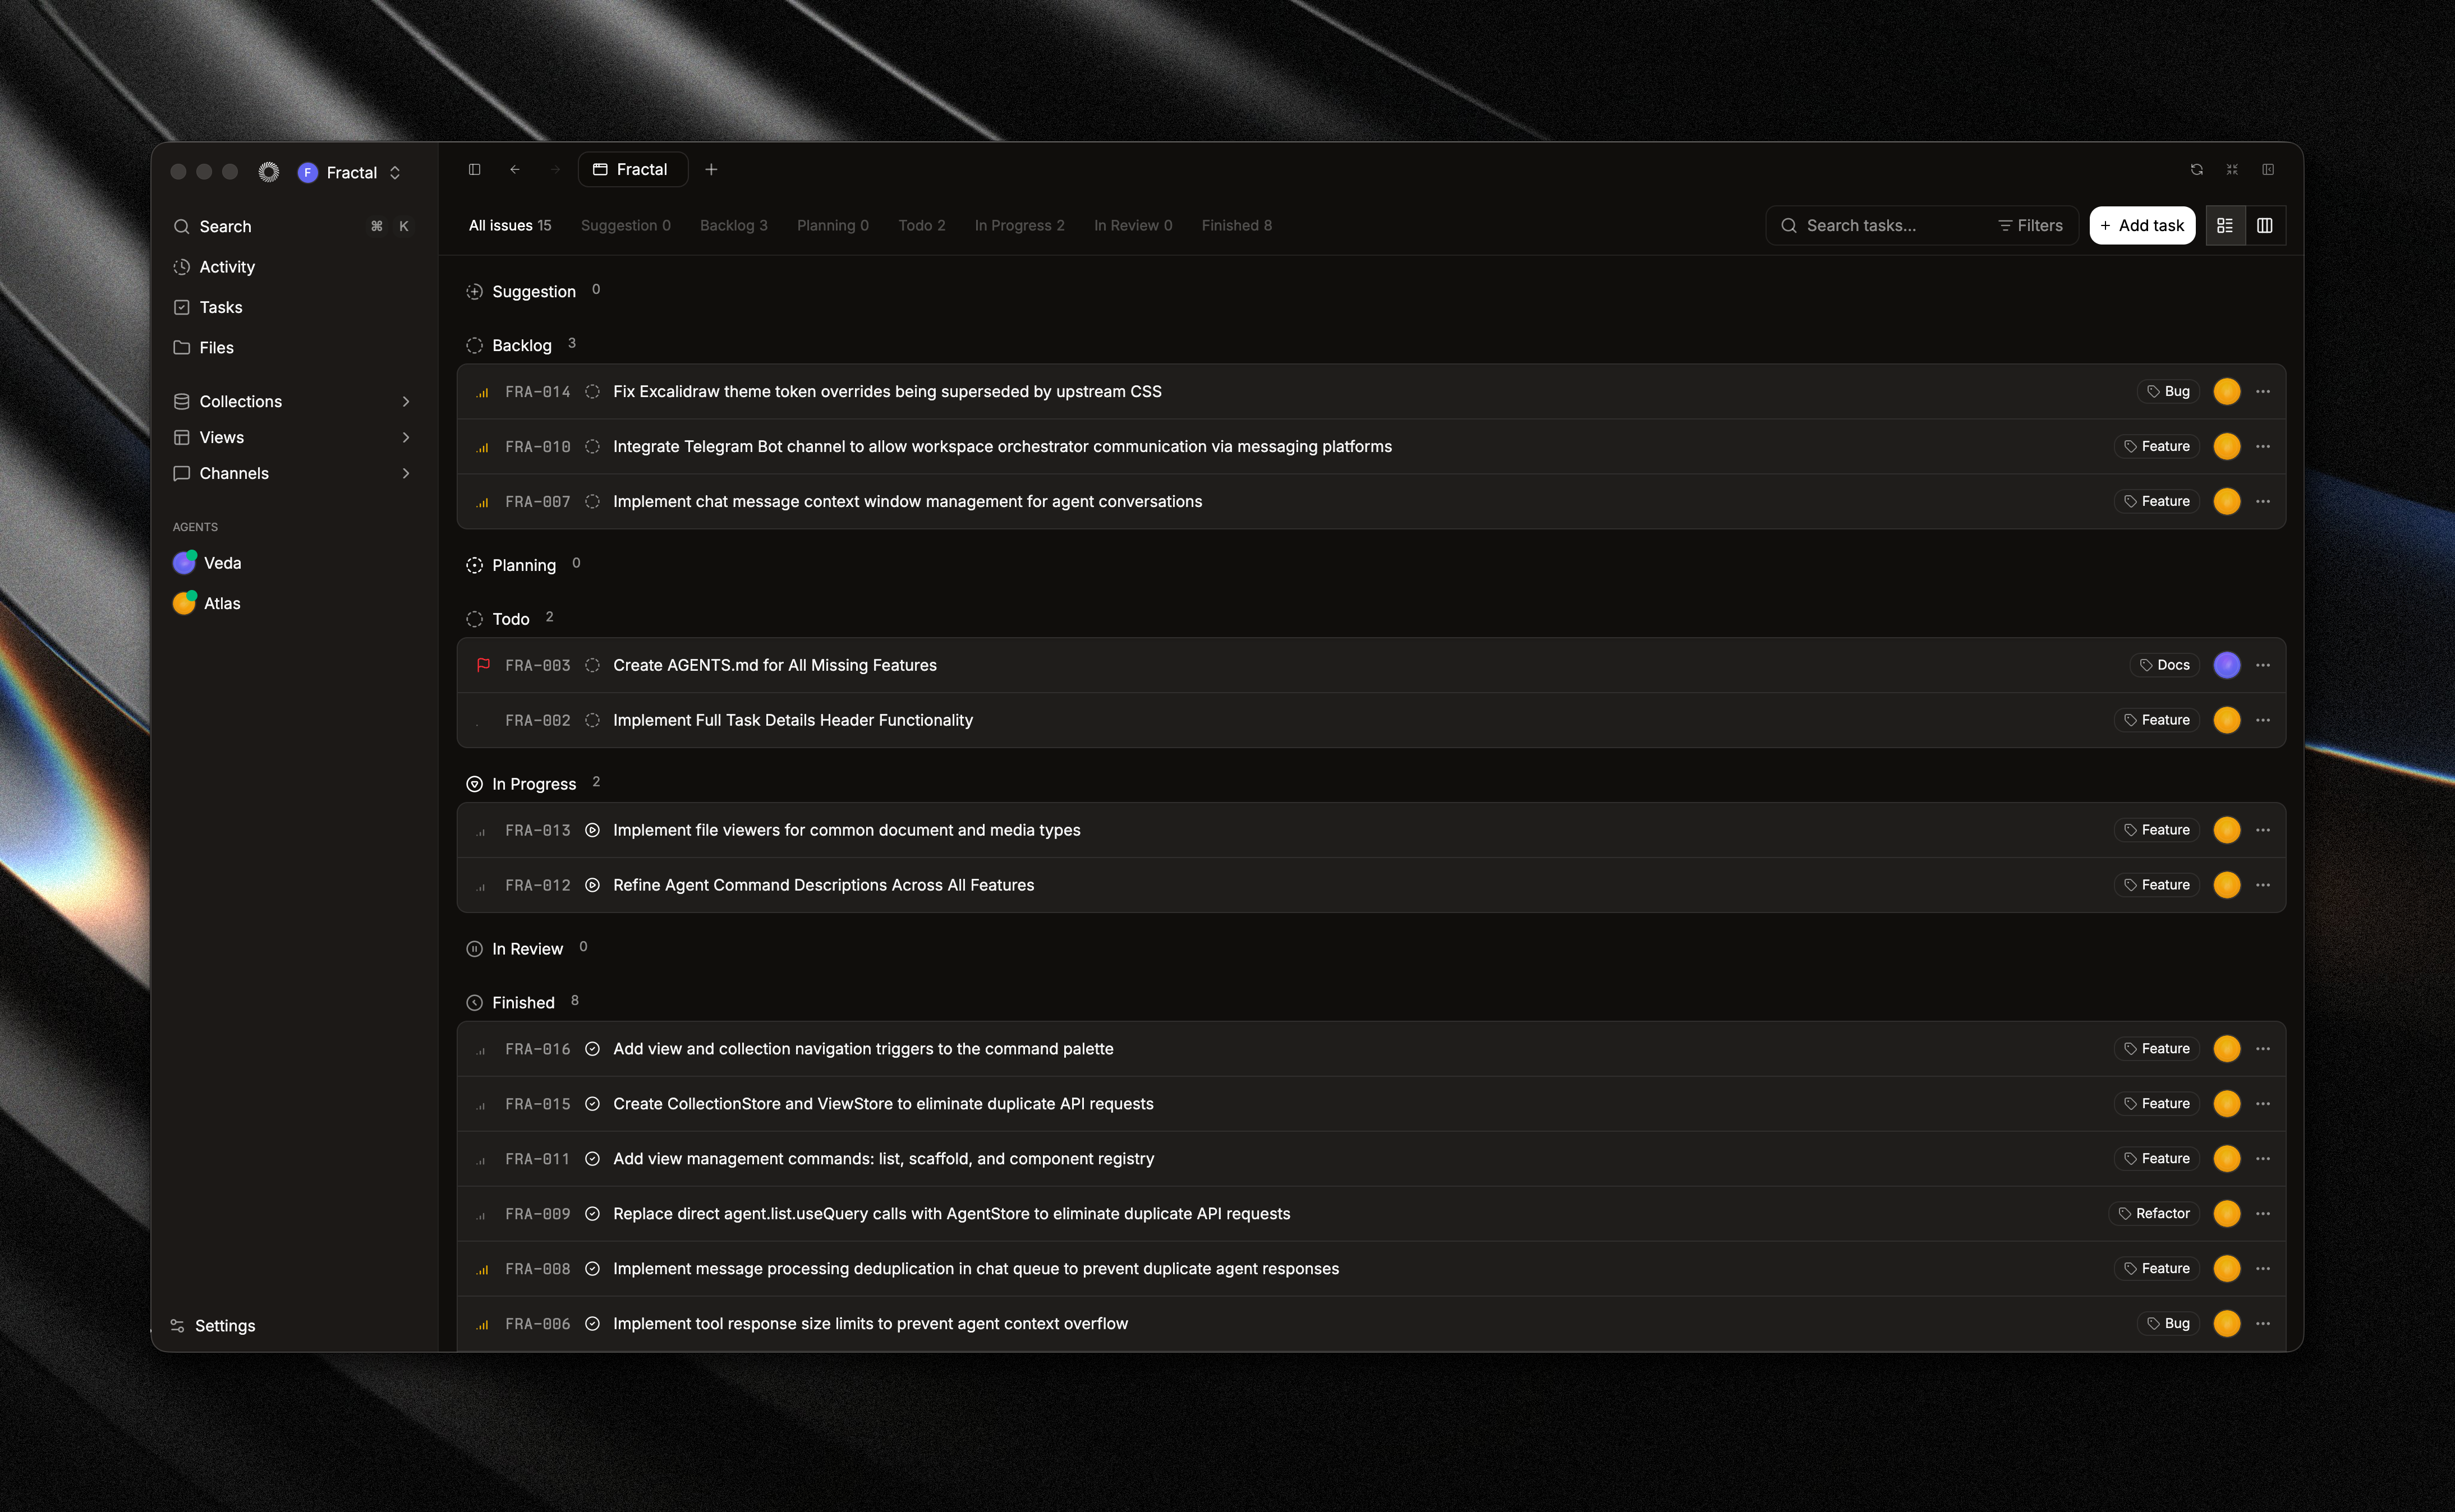The image size is (2455, 1512).
Task: Switch to the Backlog 3 tab
Action: click(x=733, y=226)
